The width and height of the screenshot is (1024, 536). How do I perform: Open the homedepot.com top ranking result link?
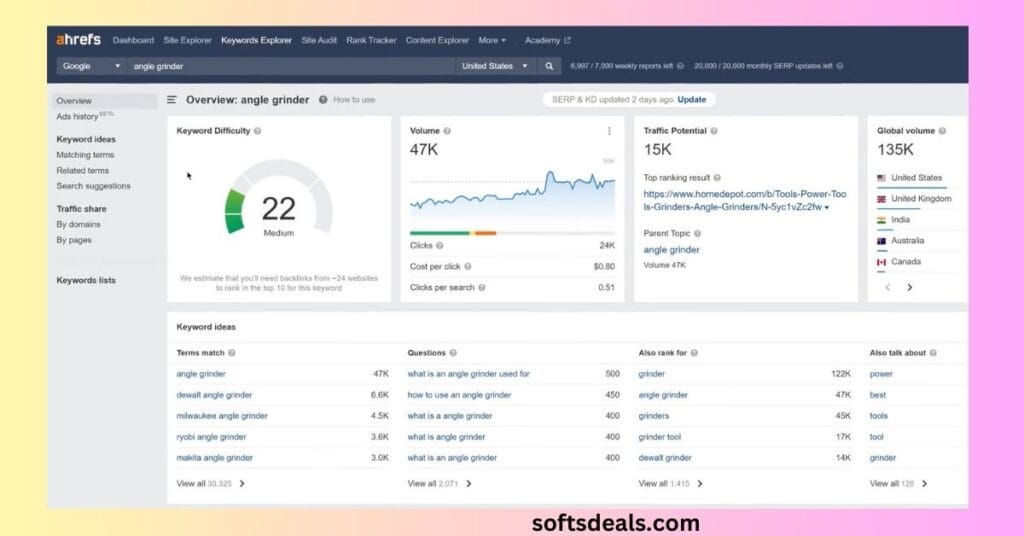744,200
